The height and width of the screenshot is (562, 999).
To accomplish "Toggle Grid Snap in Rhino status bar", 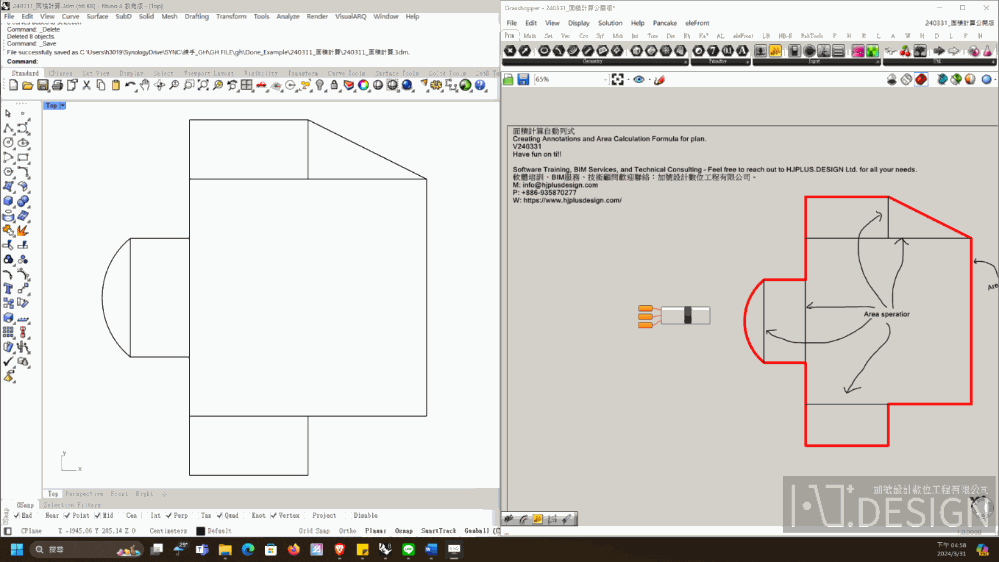I will (x=314, y=531).
